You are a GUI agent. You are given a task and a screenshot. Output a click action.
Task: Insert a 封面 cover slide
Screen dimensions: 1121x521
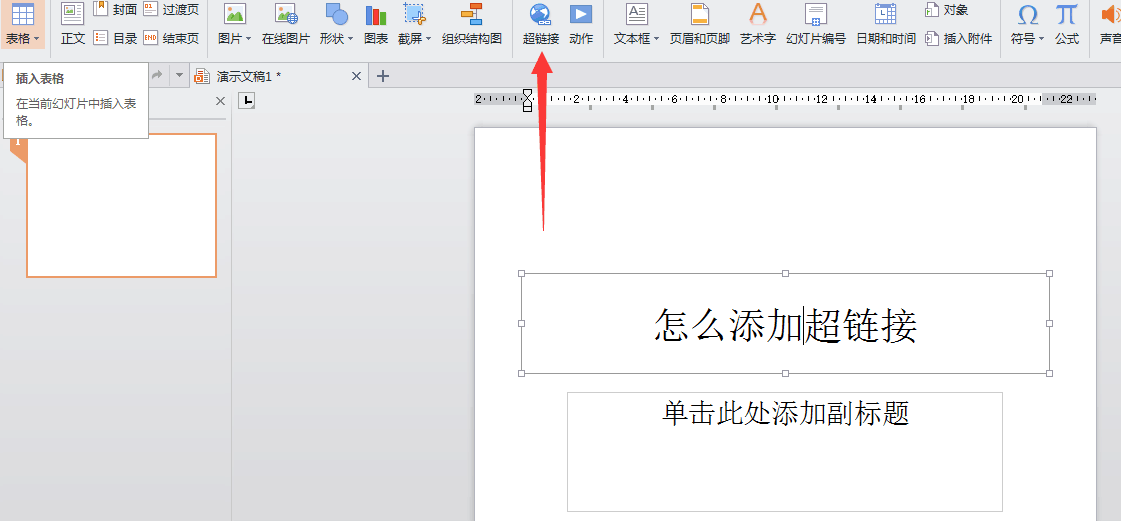[115, 9]
